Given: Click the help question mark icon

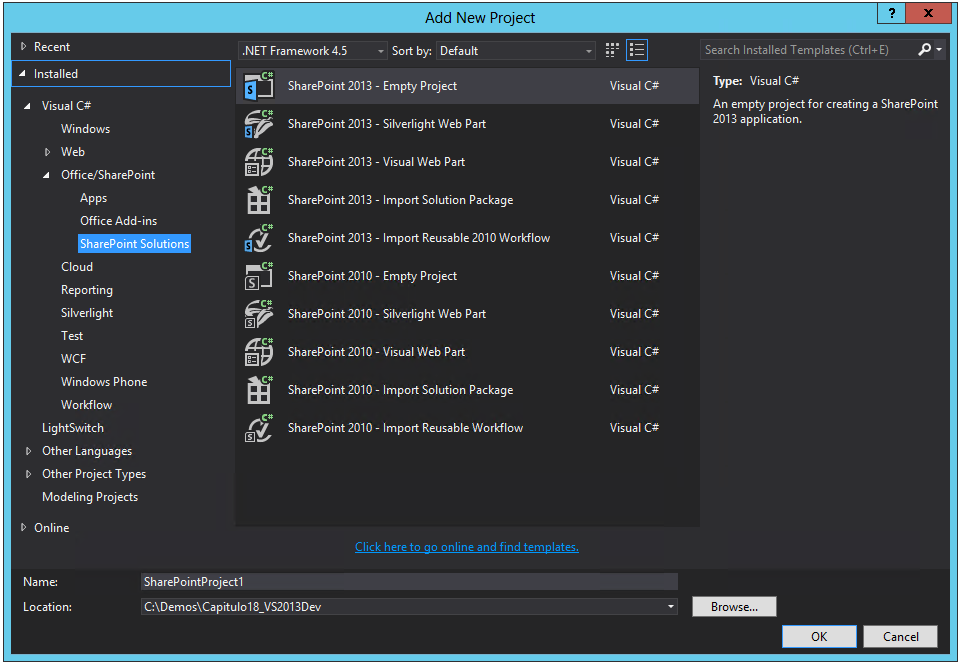Looking at the screenshot, I should coord(891,13).
